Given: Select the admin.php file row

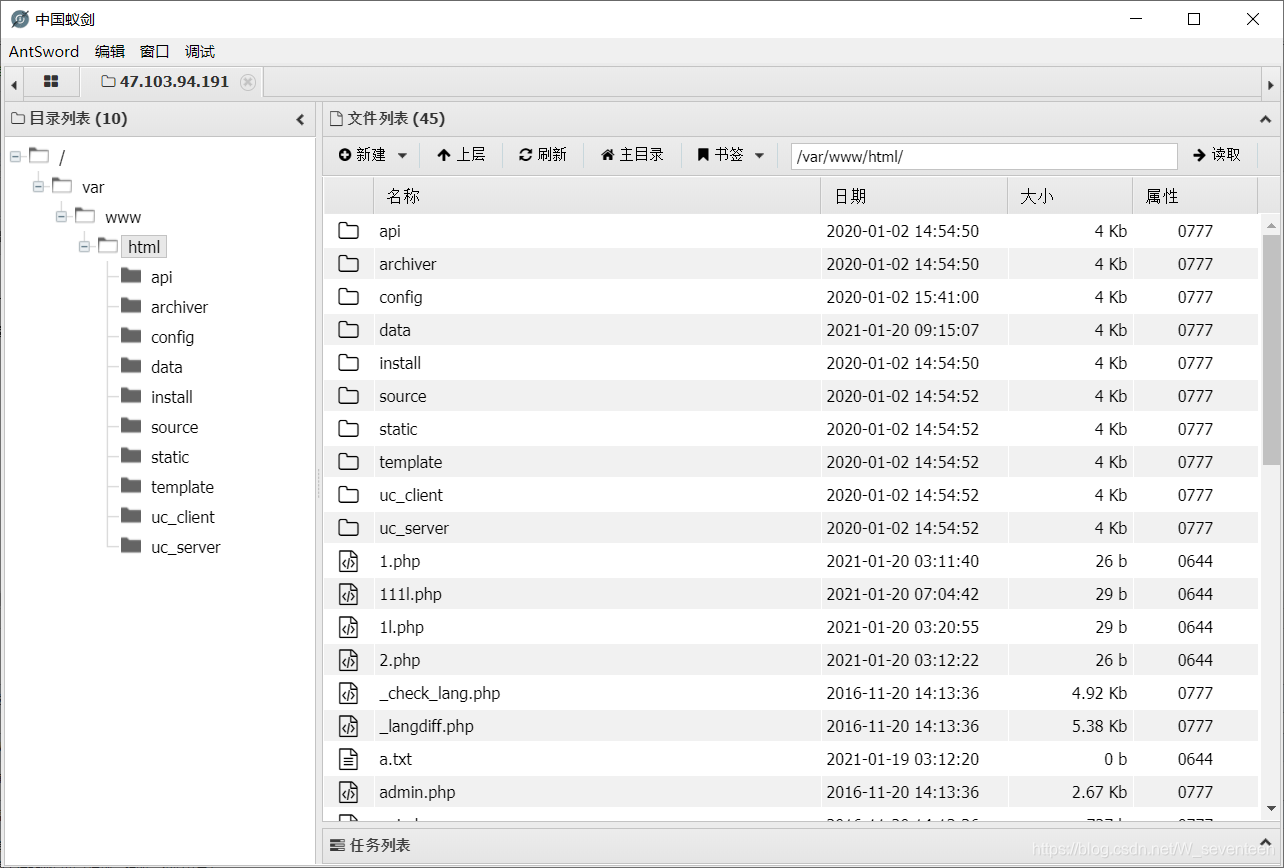Looking at the screenshot, I should pos(791,792).
